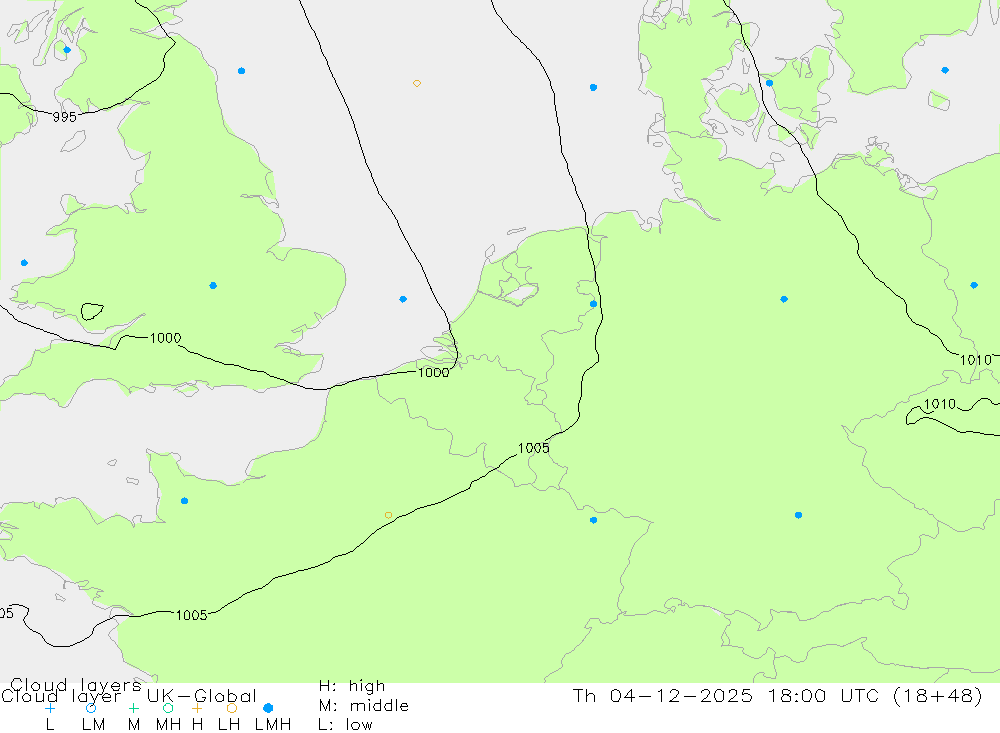Click the orange H plus legend symbol
This screenshot has width=1000, height=733.
click(197, 707)
